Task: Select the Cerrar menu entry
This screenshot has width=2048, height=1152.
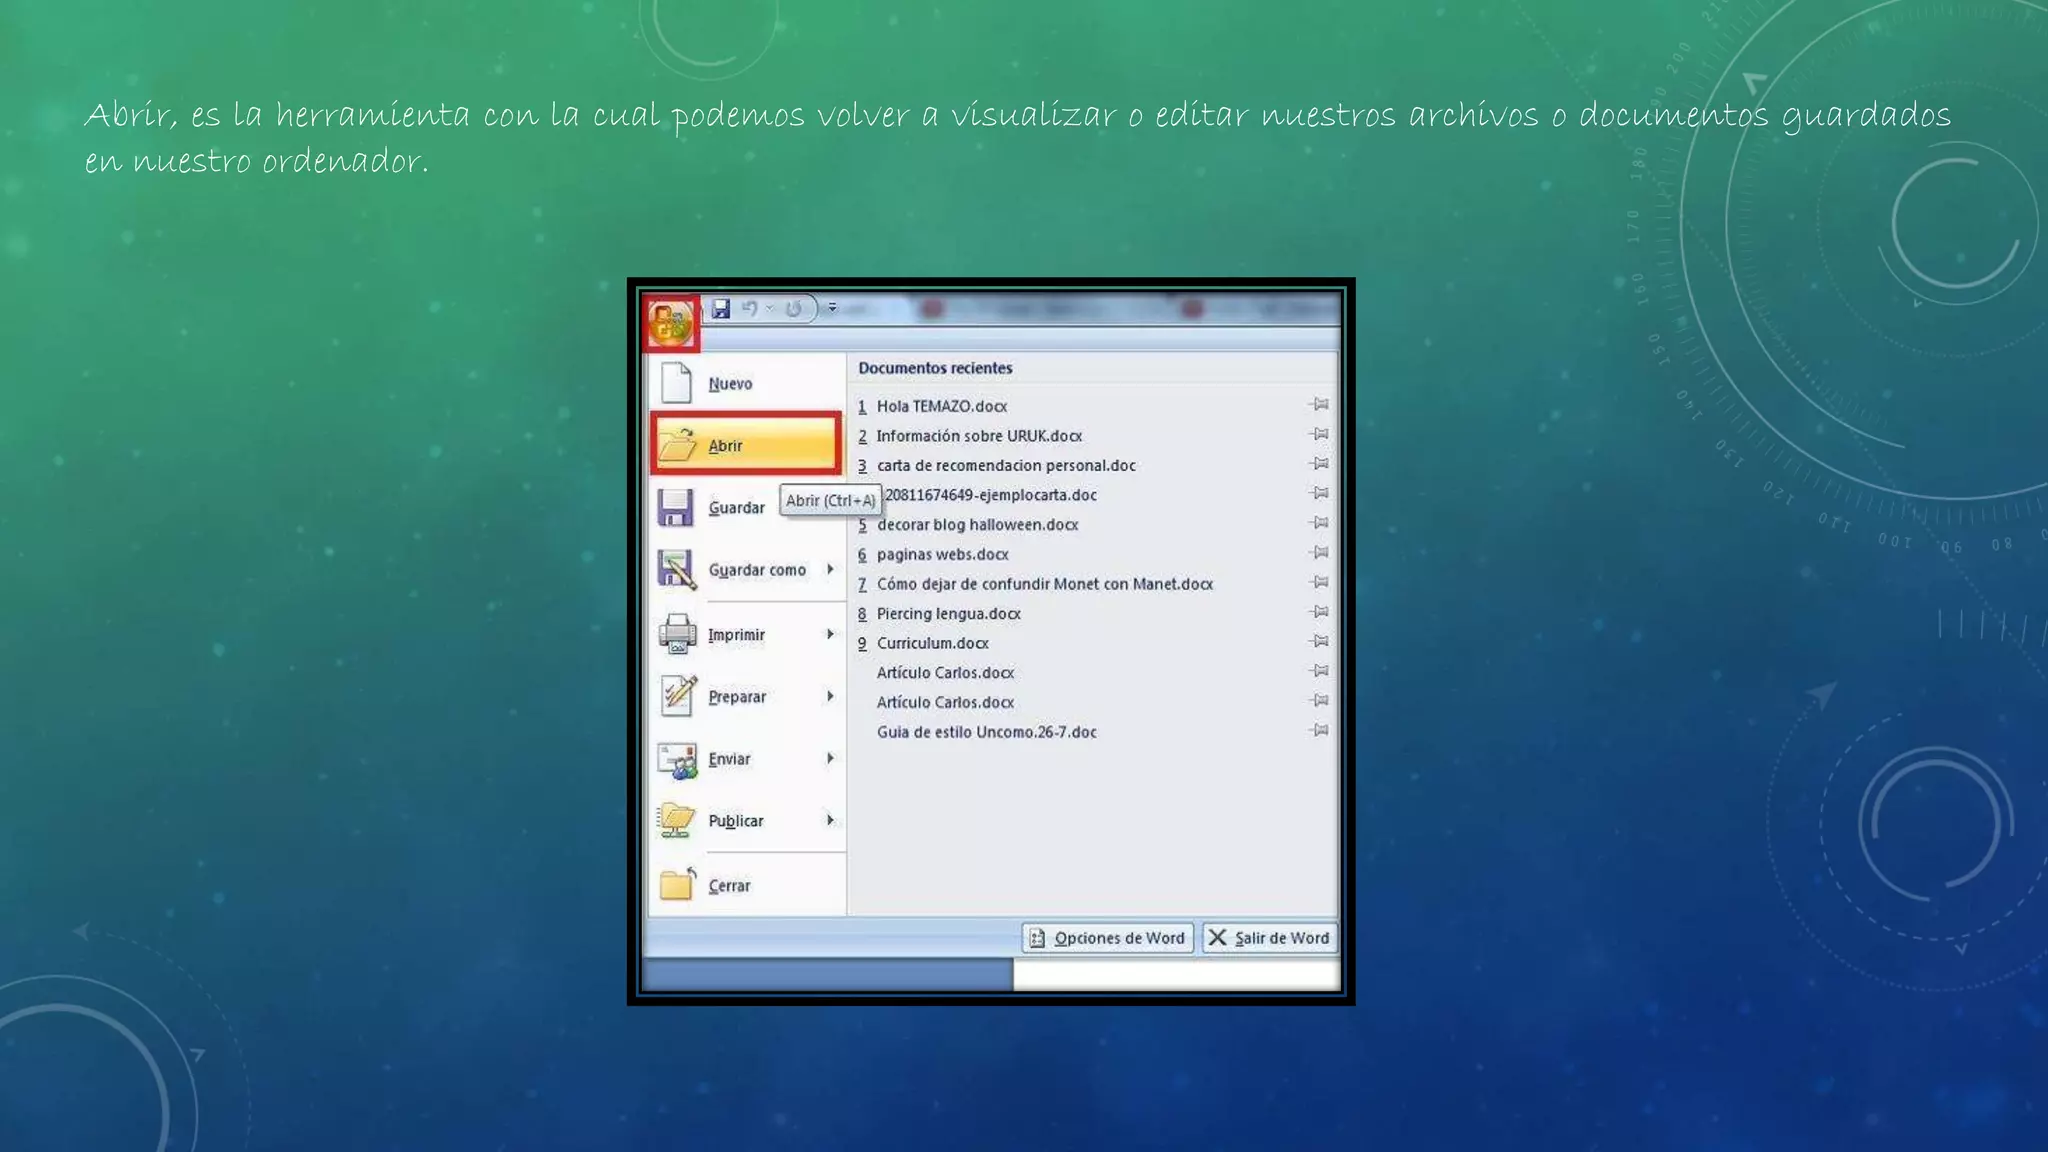Action: [x=747, y=885]
